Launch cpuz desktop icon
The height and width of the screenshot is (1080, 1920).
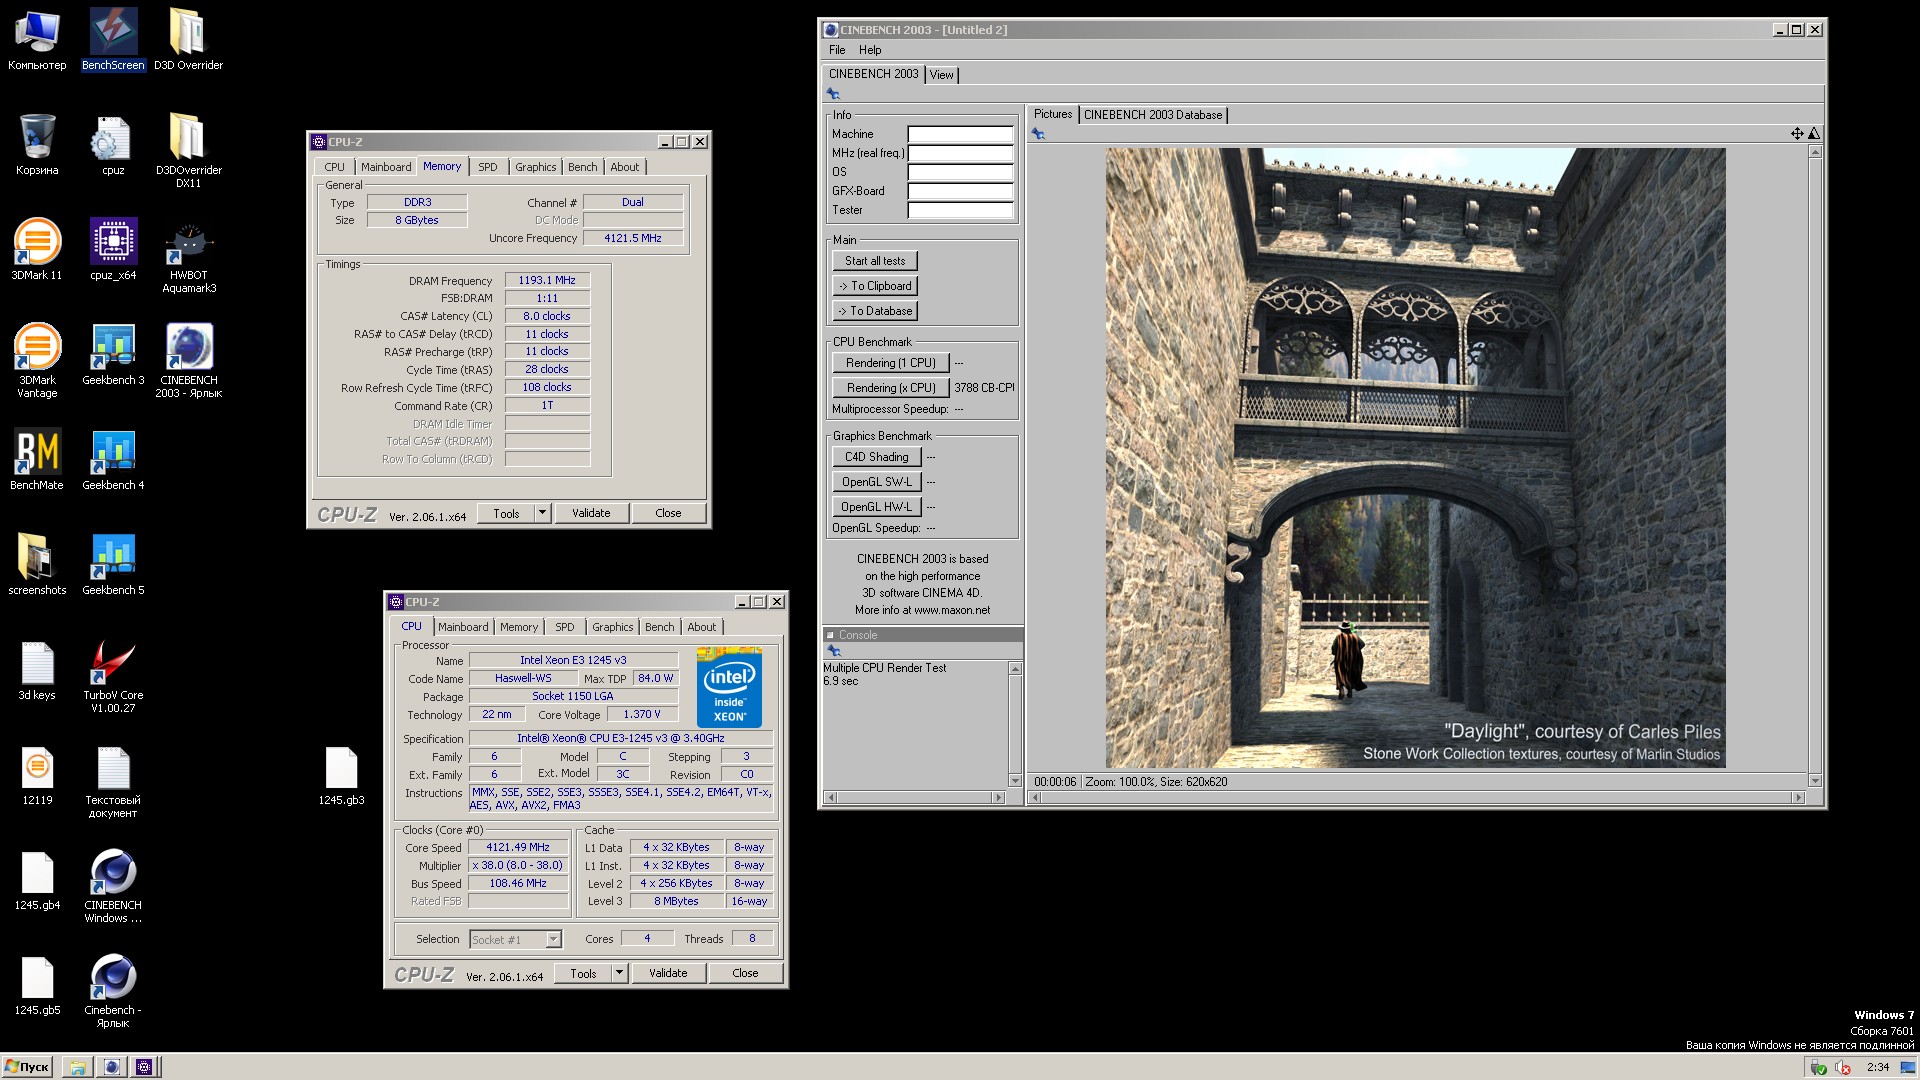113,145
